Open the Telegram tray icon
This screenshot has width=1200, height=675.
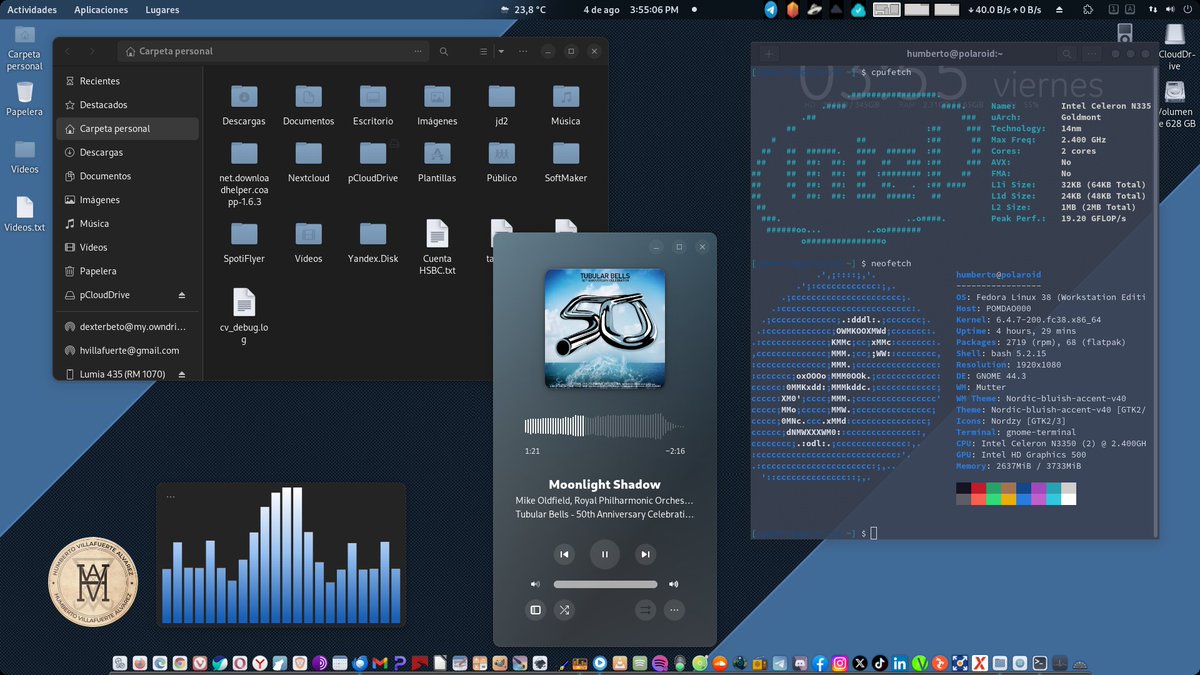point(770,10)
